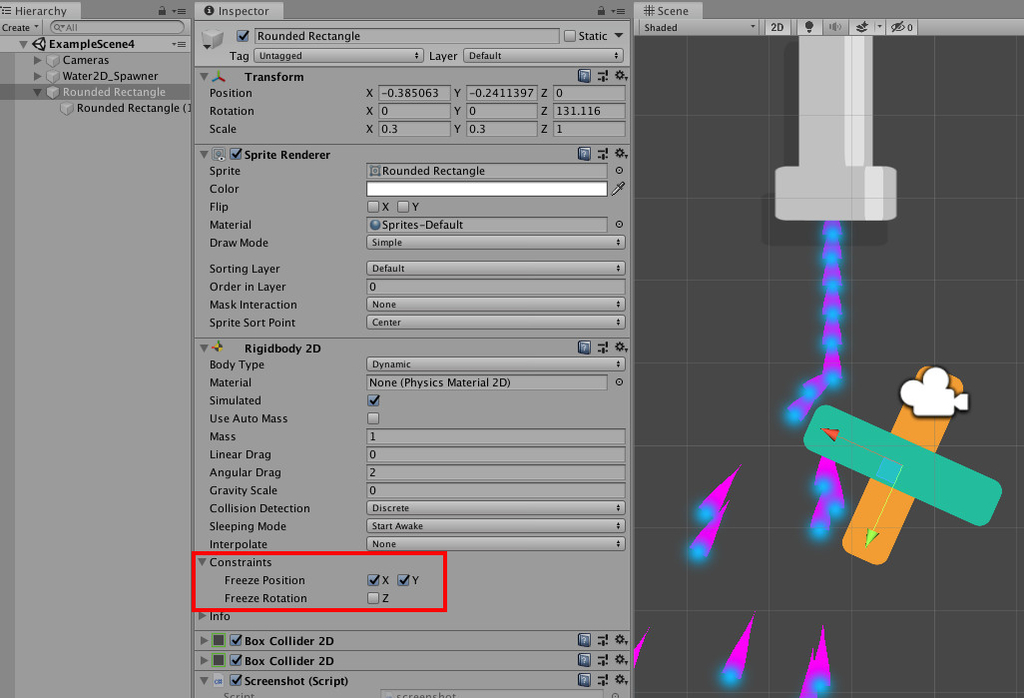Open Draw Mode dropdown
The image size is (1024, 698).
pyautogui.click(x=496, y=242)
